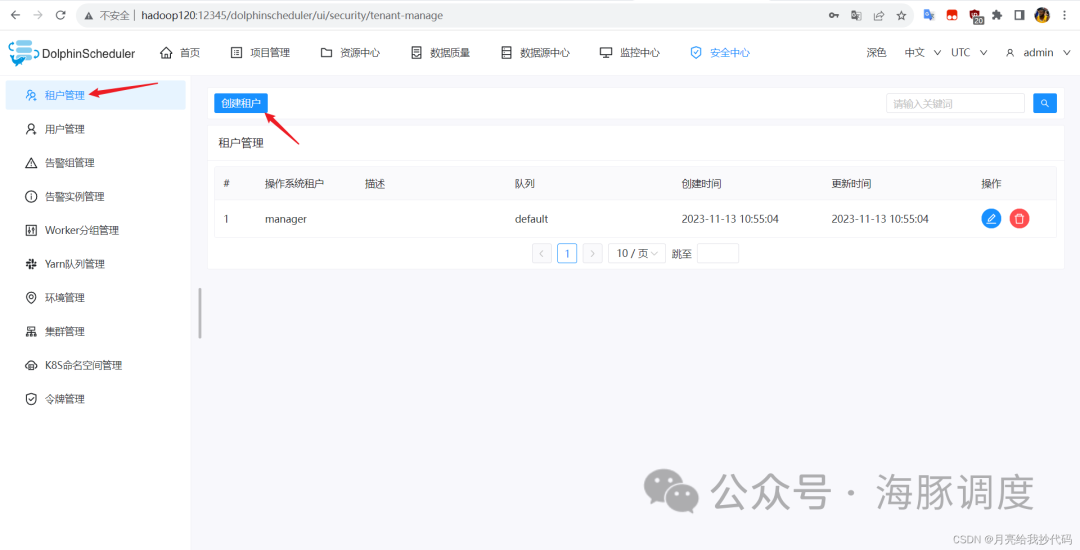Image resolution: width=1080 pixels, height=550 pixels.
Task: Click the blue translate extension icon
Action: (929, 15)
